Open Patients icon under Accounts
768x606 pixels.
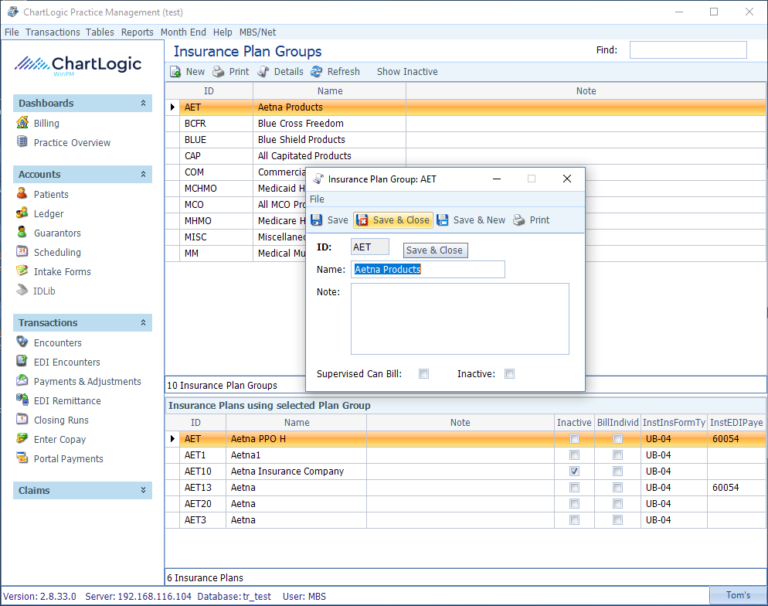pos(22,194)
